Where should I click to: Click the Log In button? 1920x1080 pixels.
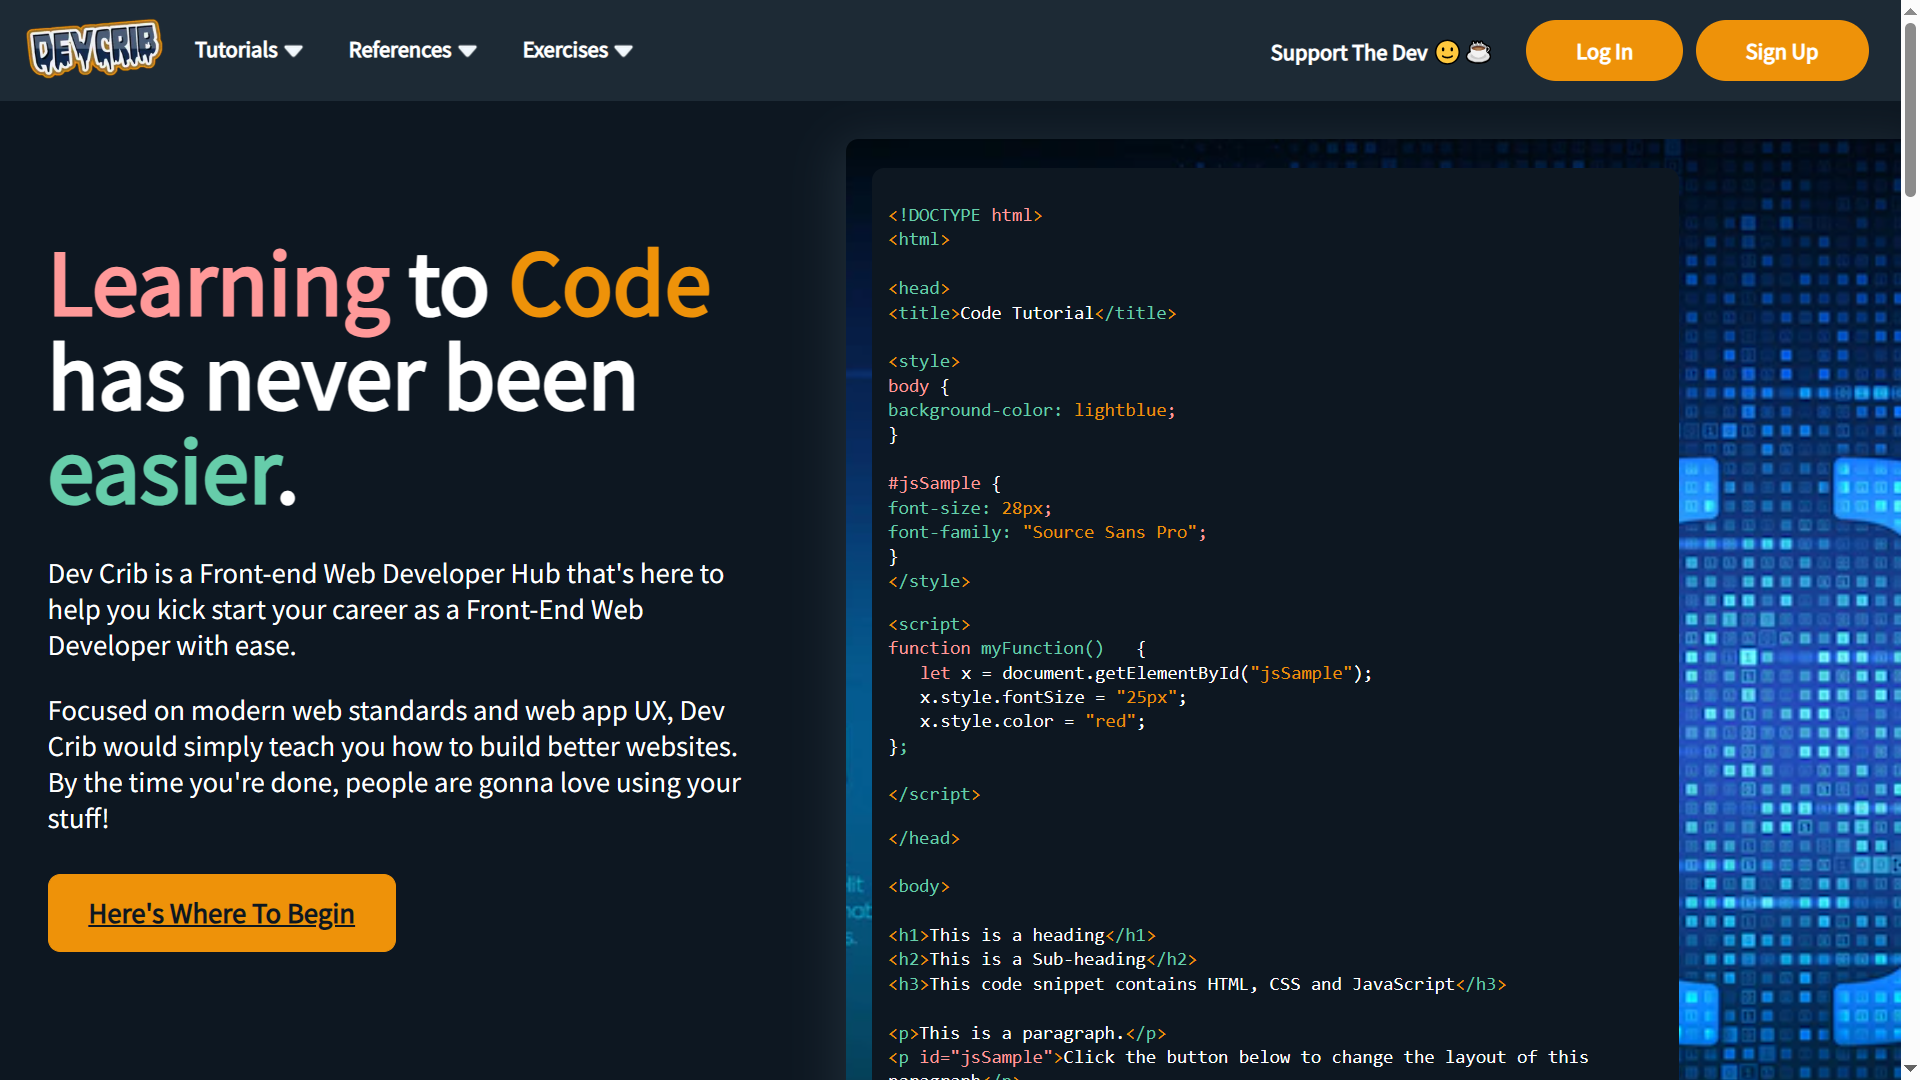(x=1604, y=51)
